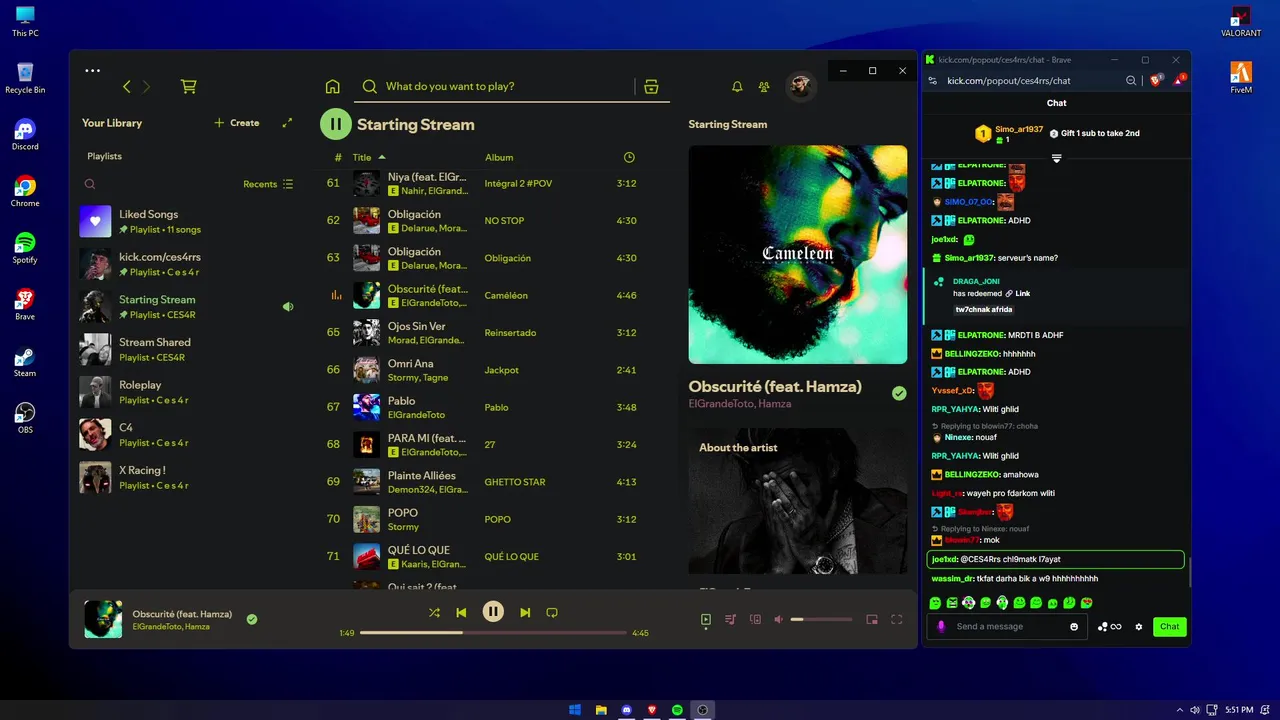The image size is (1280, 720).
Task: Skip to the previous track
Action: tap(461, 612)
